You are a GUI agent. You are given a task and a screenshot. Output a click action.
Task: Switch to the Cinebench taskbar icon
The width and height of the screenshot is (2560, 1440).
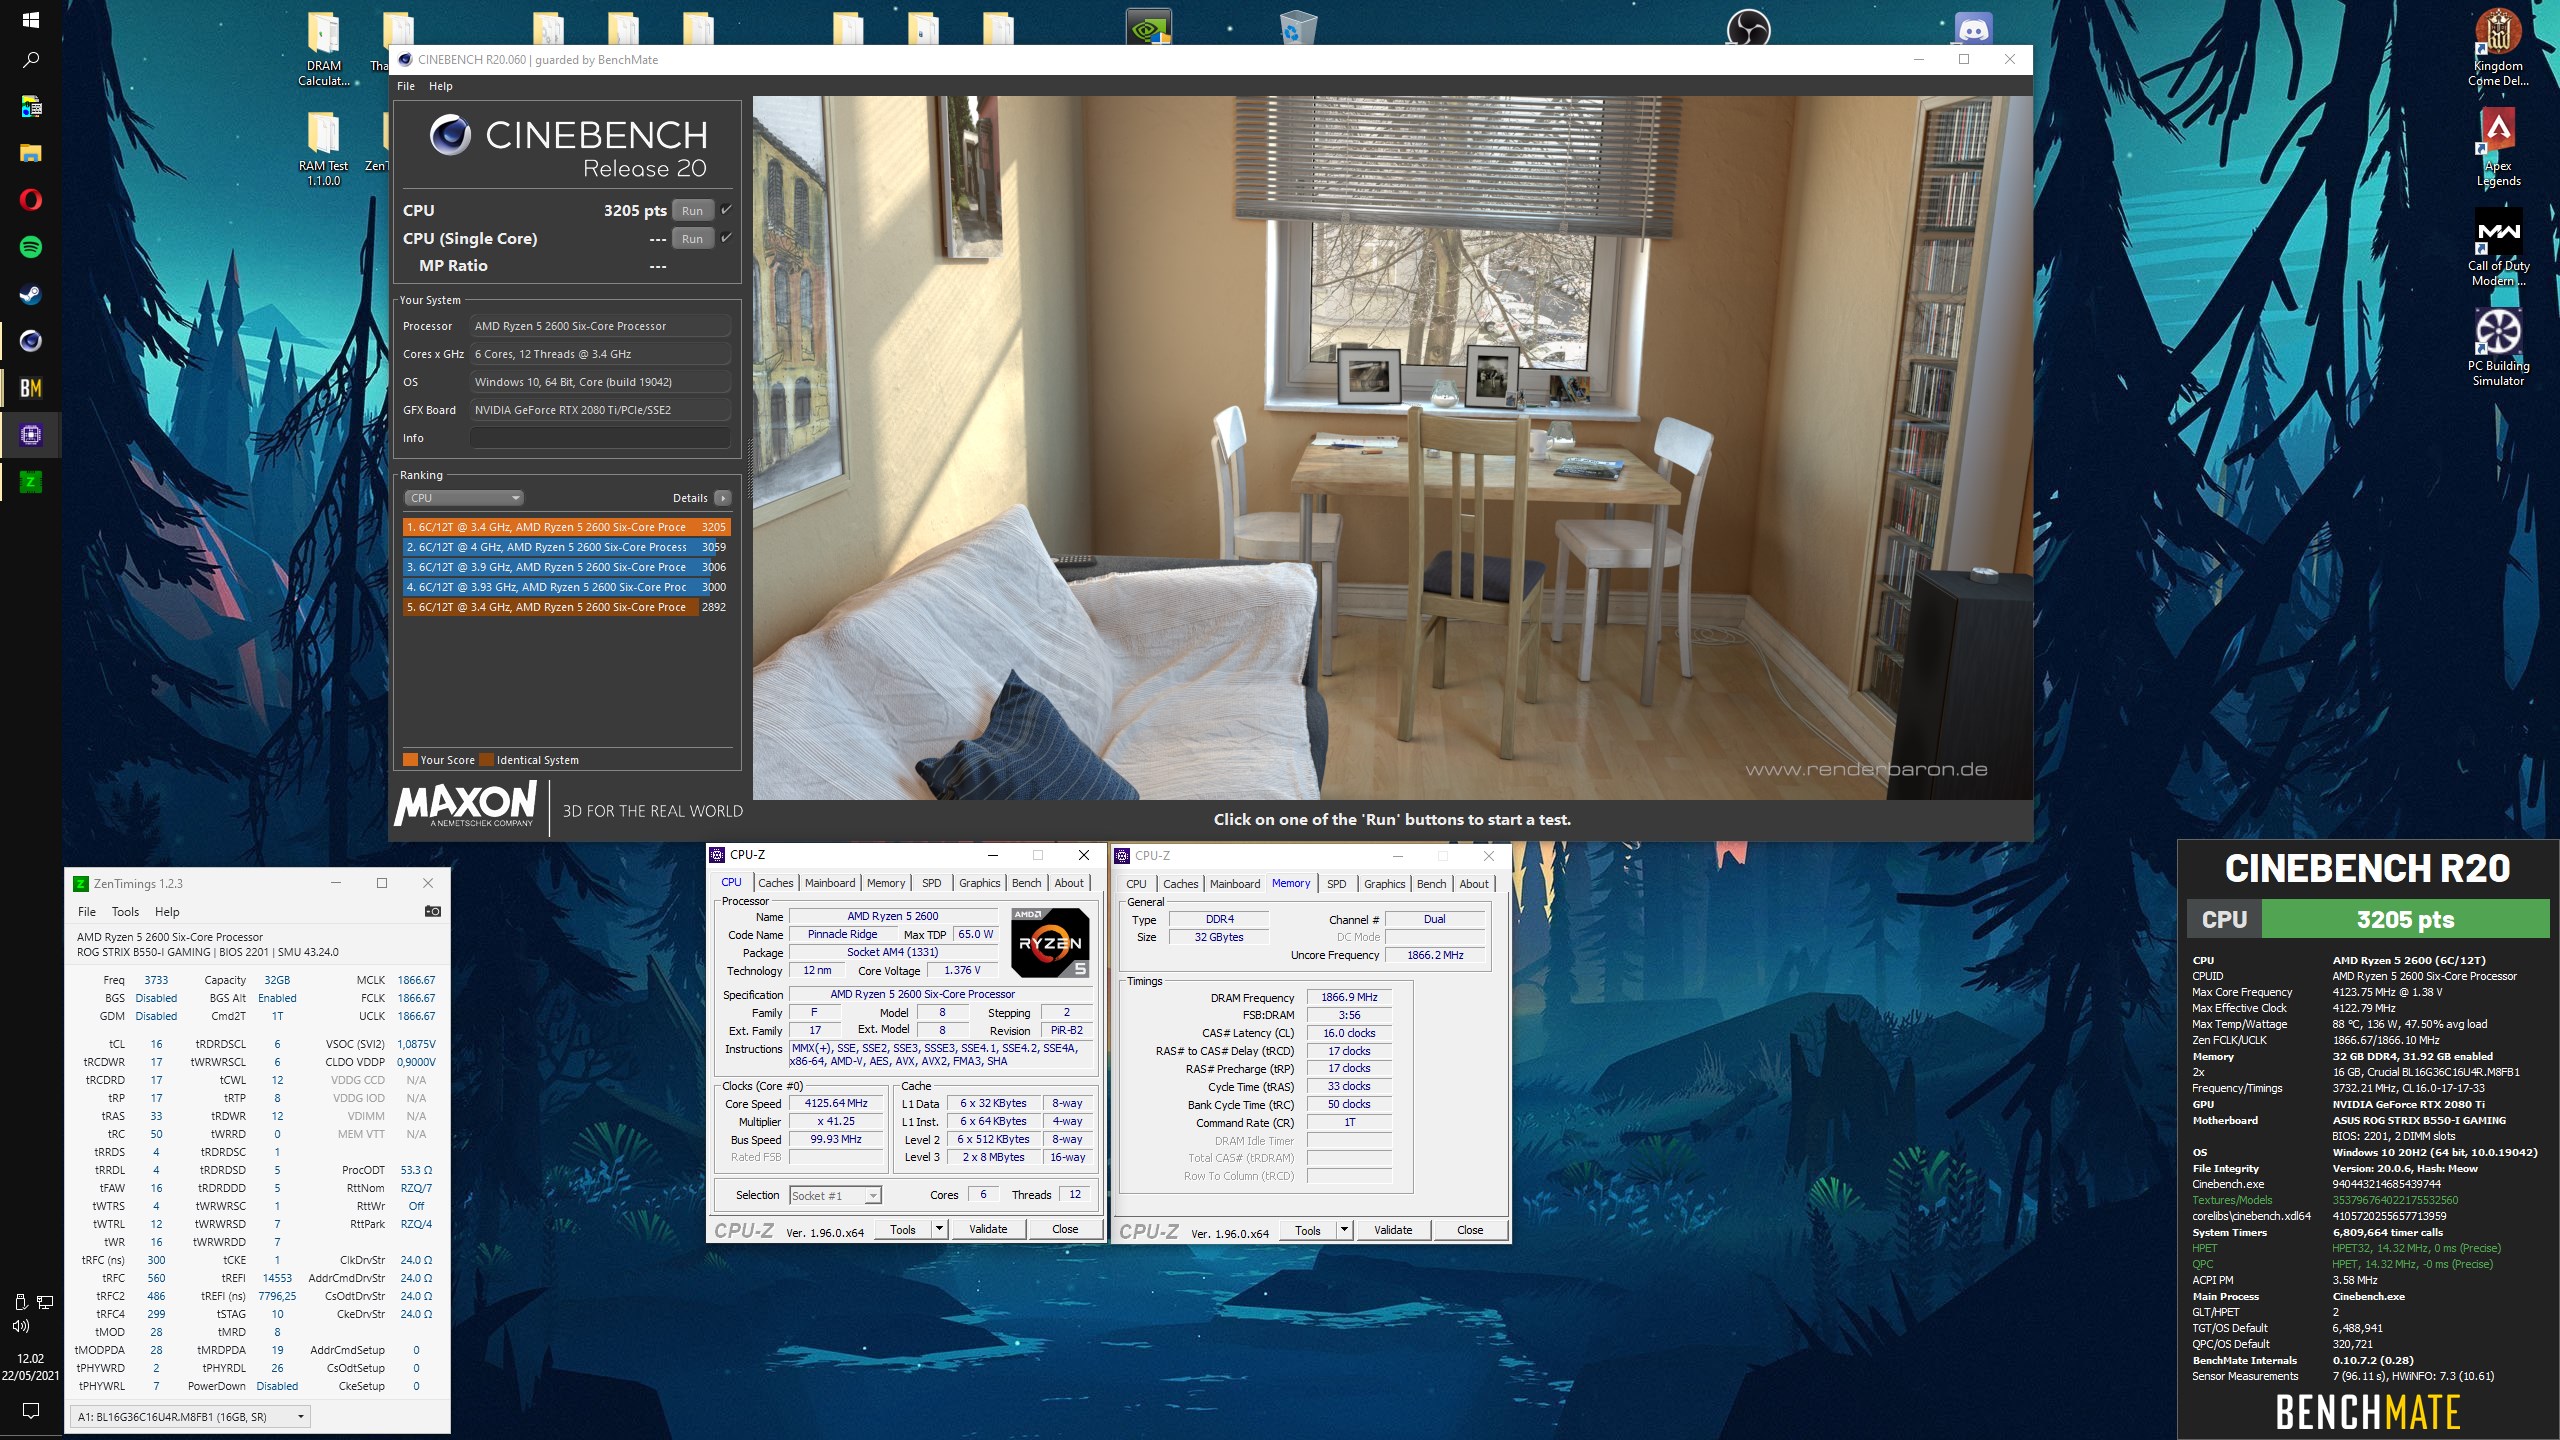pyautogui.click(x=30, y=341)
